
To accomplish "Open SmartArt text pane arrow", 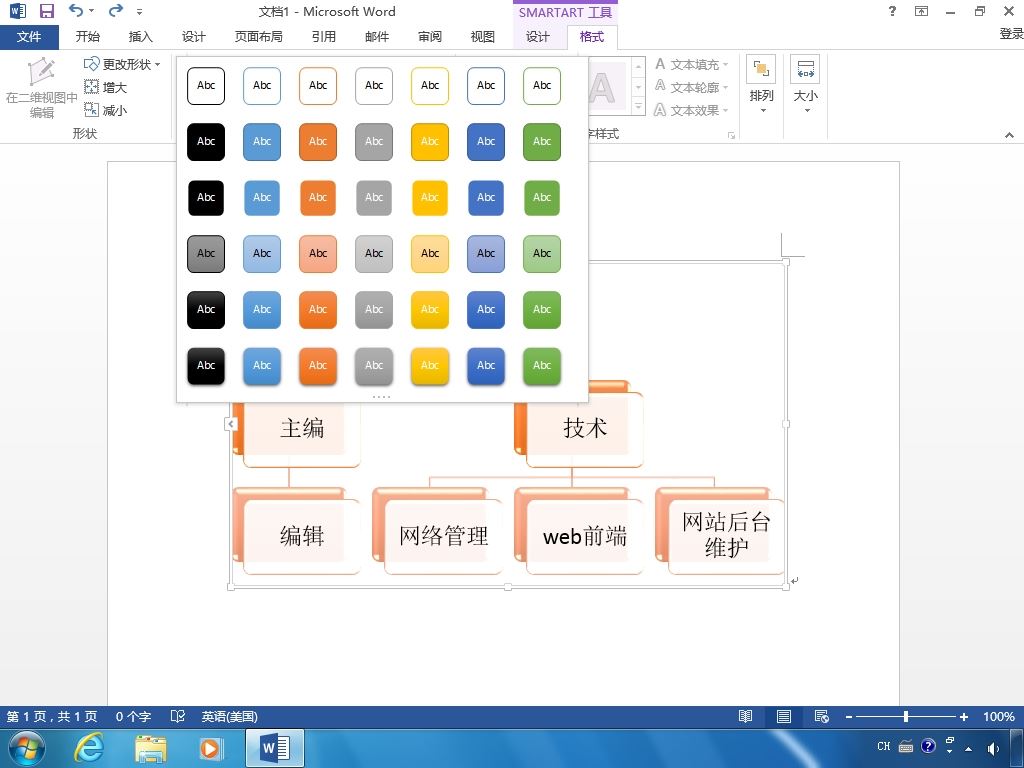I will pos(231,424).
